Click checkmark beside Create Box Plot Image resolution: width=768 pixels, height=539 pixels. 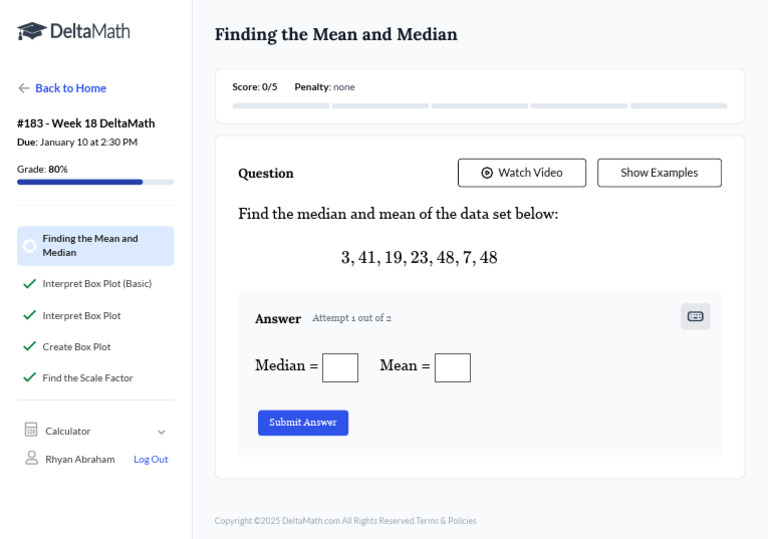30,346
